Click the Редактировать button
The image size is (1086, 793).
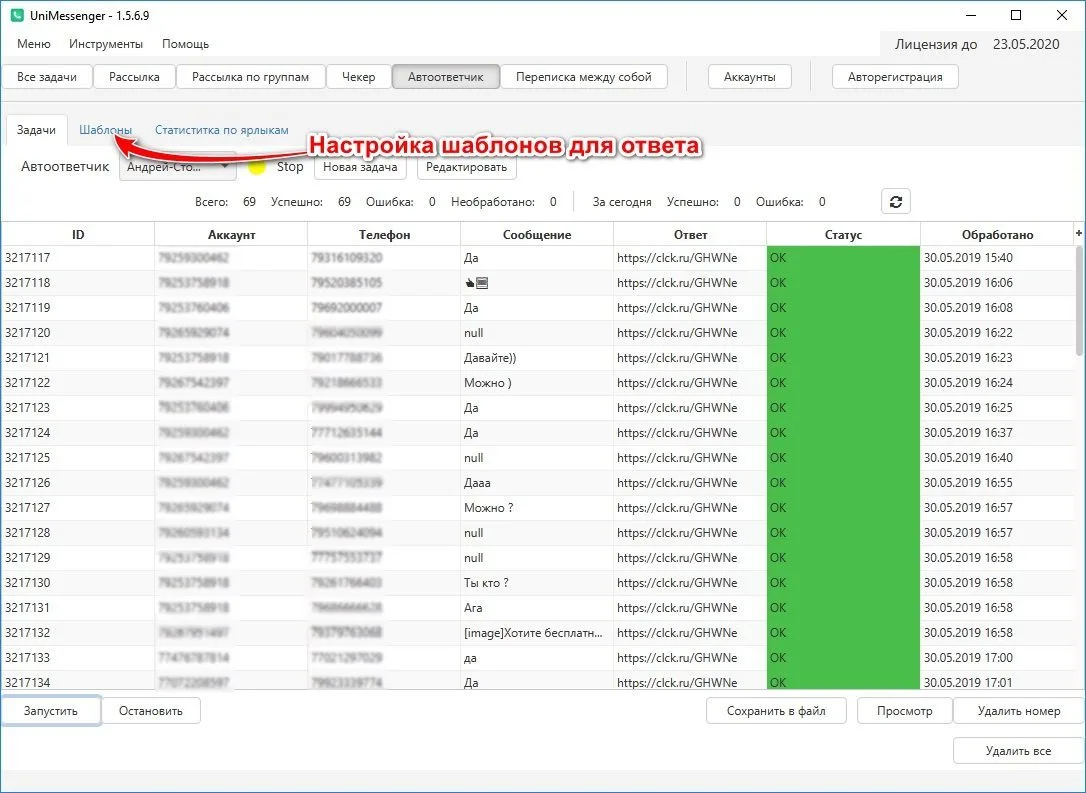tap(466, 167)
